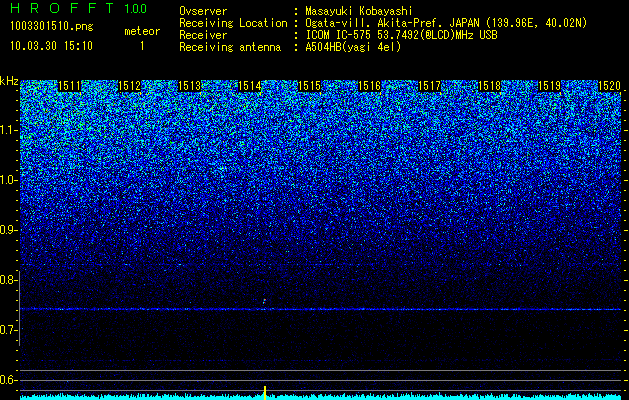Click the 1514 time marker

click(250, 86)
